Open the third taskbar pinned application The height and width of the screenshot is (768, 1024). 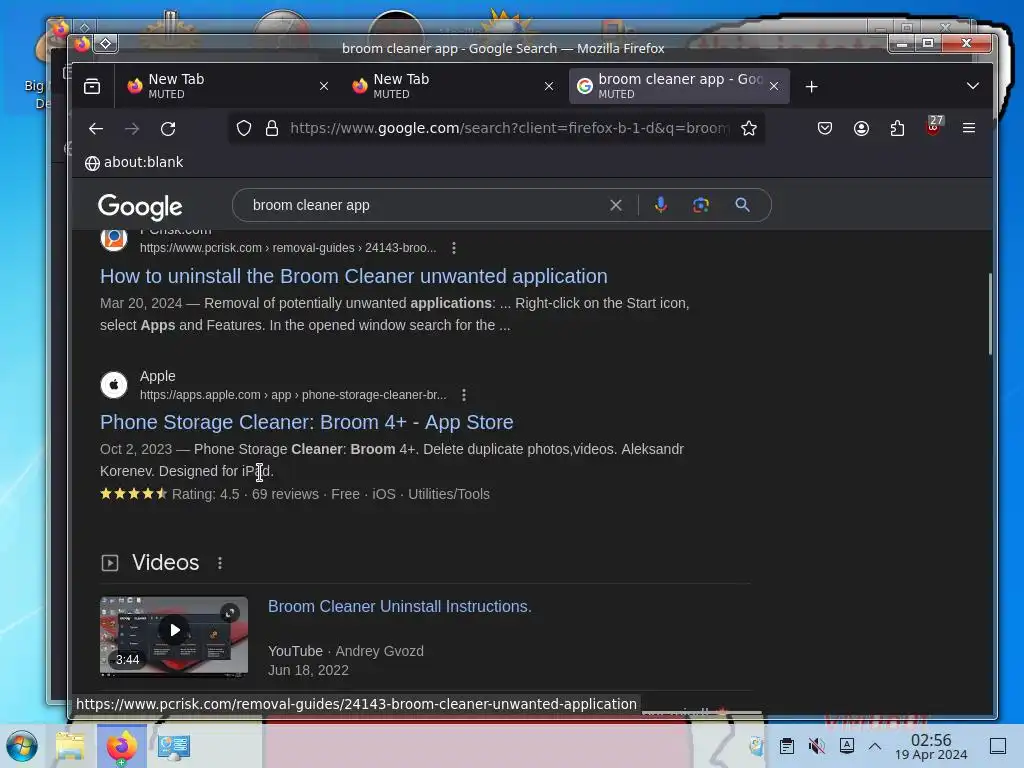coord(174,746)
